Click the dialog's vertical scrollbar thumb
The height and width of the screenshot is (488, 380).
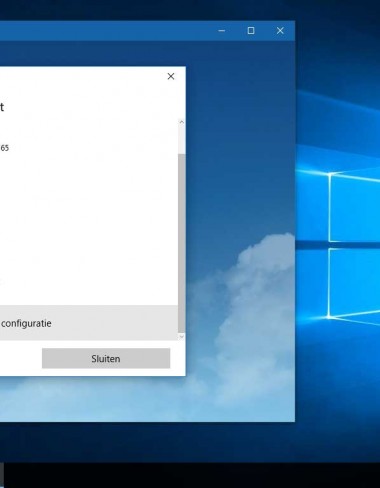point(182,243)
